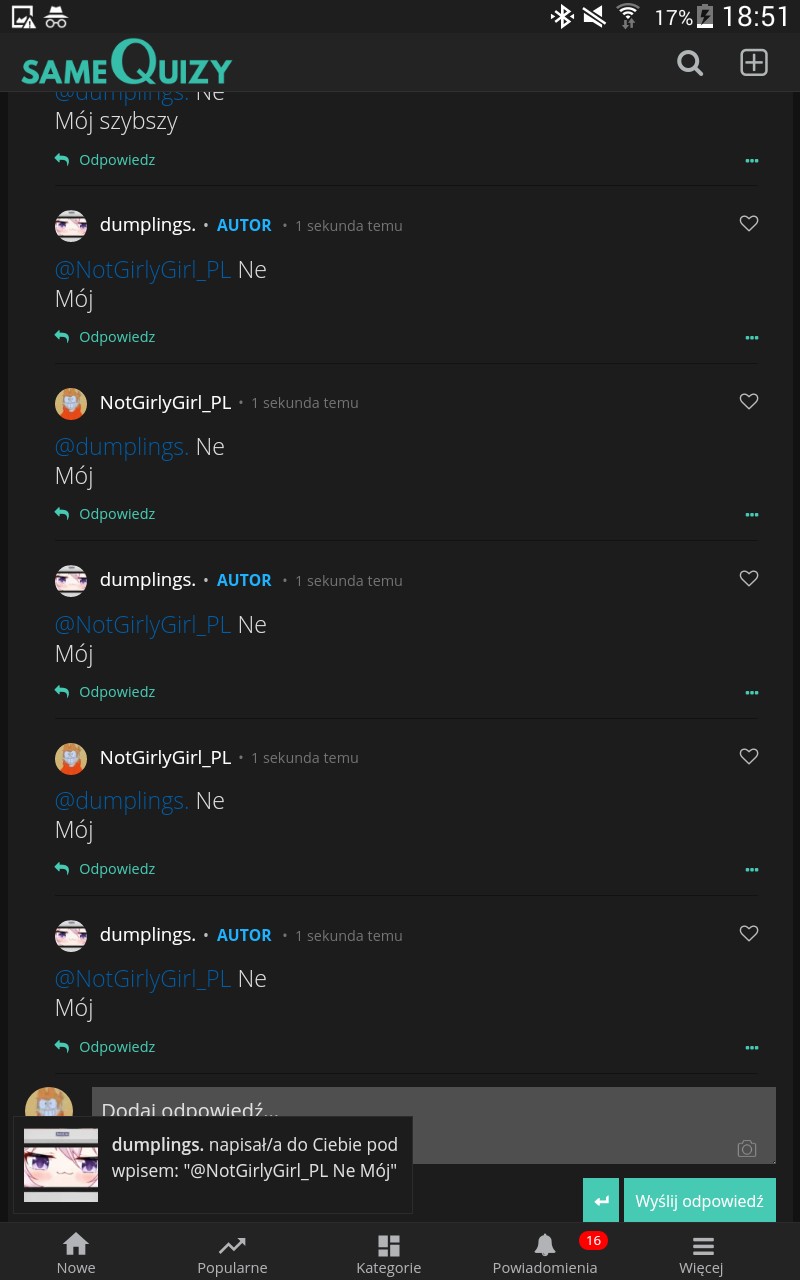Switch to the Kategorie tab
Image resolution: width=800 pixels, height=1280 pixels.
(x=389, y=1253)
